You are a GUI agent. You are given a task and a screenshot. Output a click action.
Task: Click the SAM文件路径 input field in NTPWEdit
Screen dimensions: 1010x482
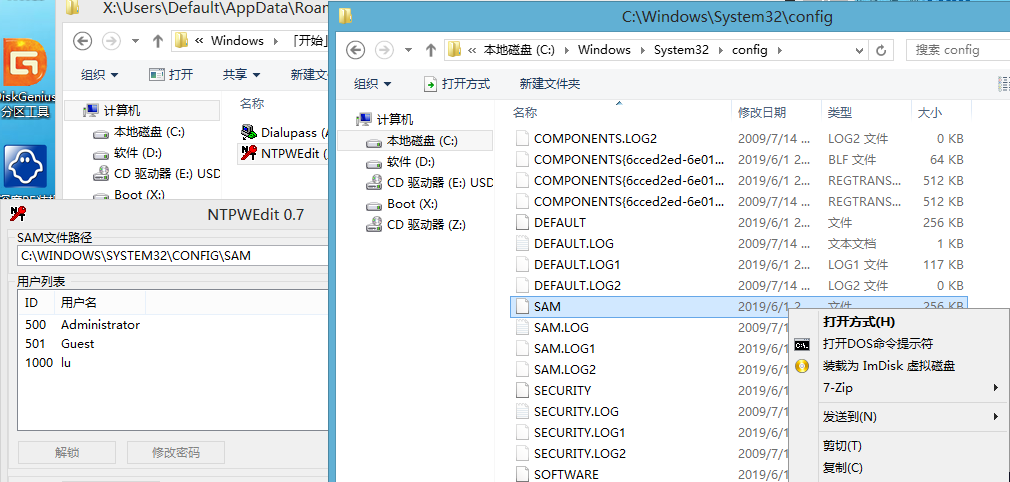[x=173, y=256]
